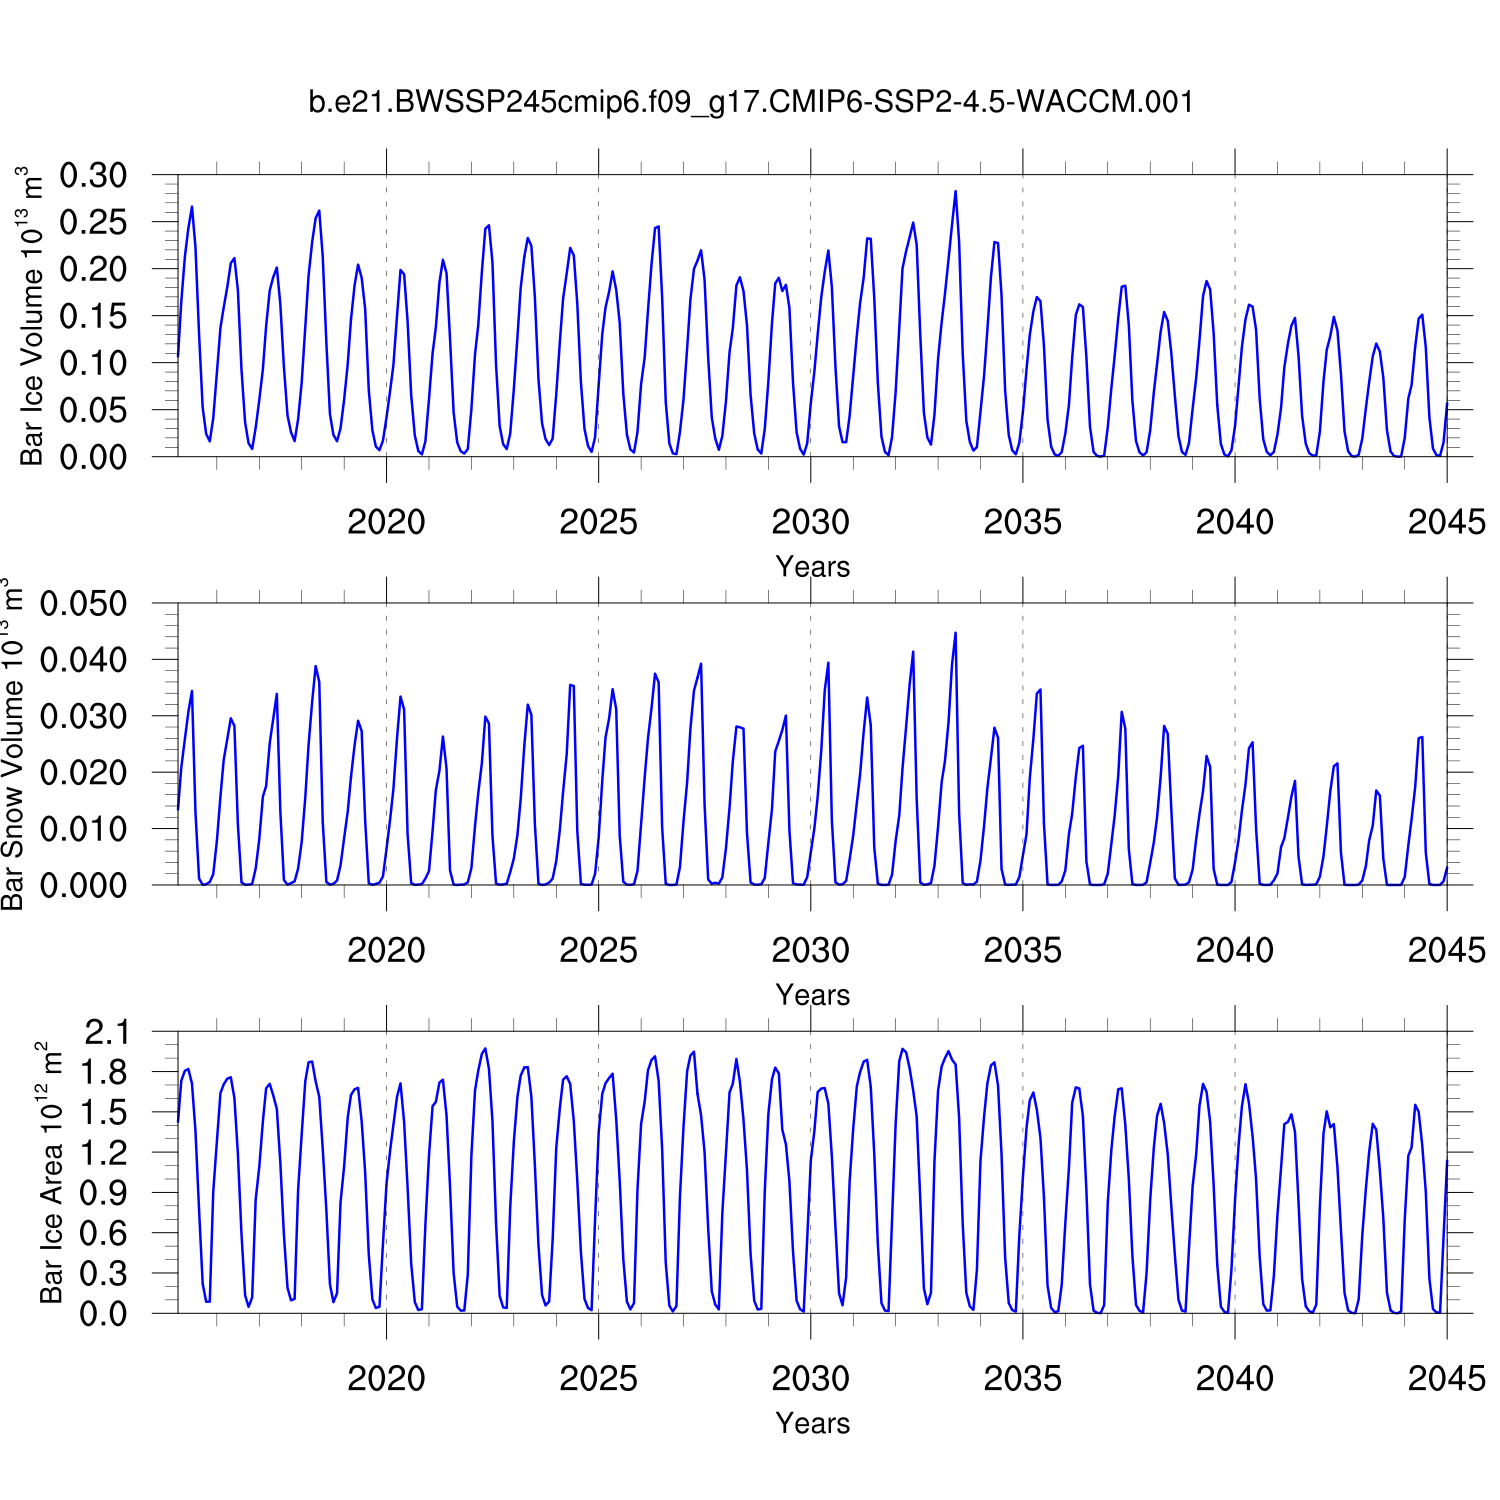Click the 0.020 value on snow volume axis

(x=84, y=773)
